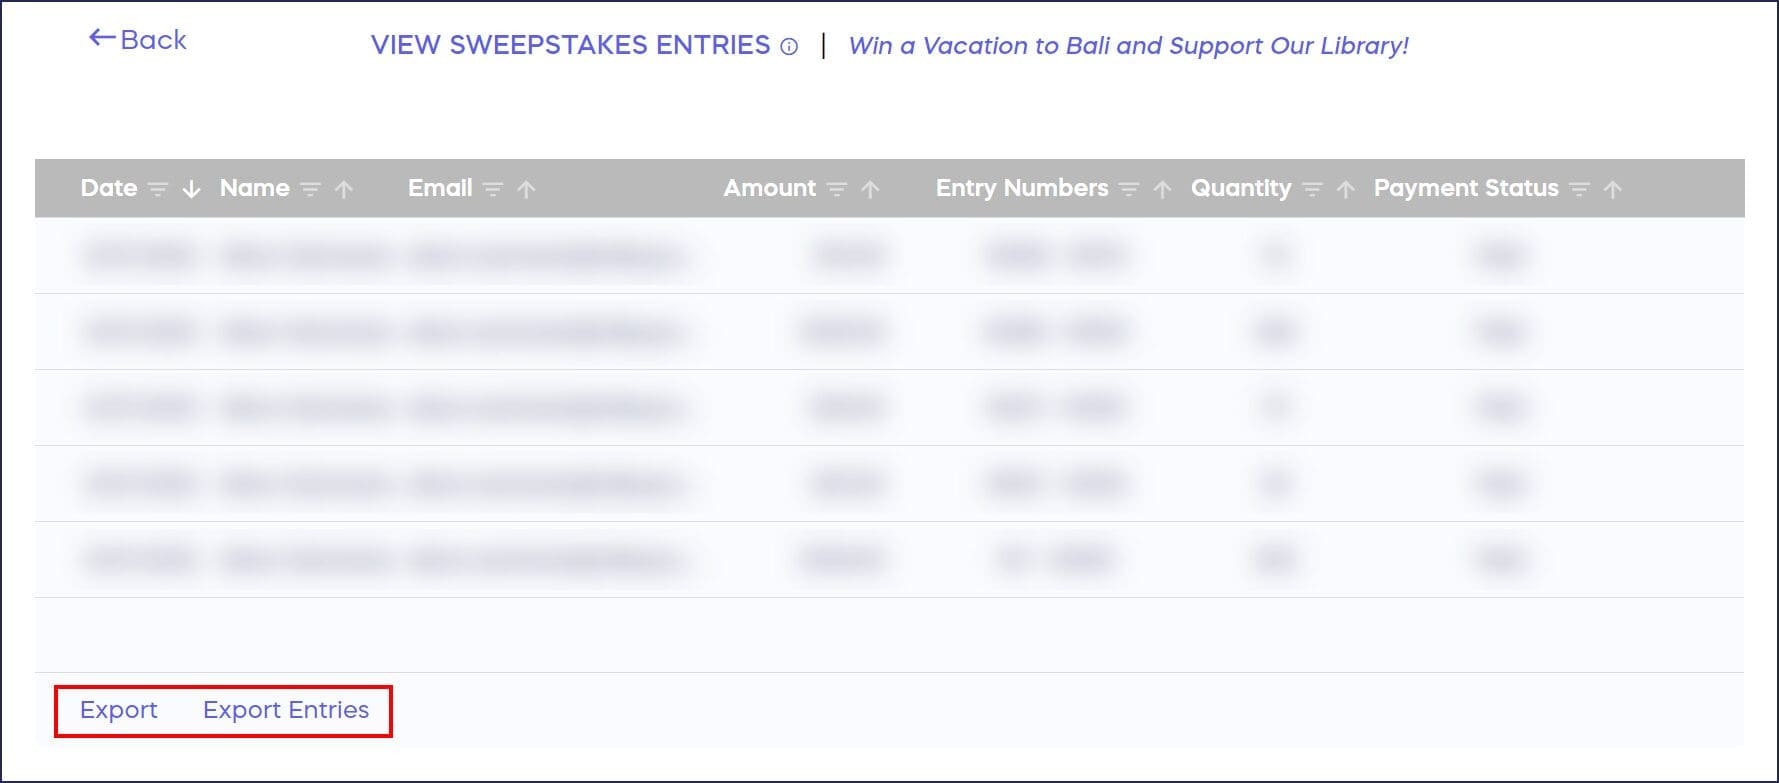Viewport: 1779px width, 783px height.
Task: Click the info icon beside View Sweepstakes Entries
Action: coord(789,47)
